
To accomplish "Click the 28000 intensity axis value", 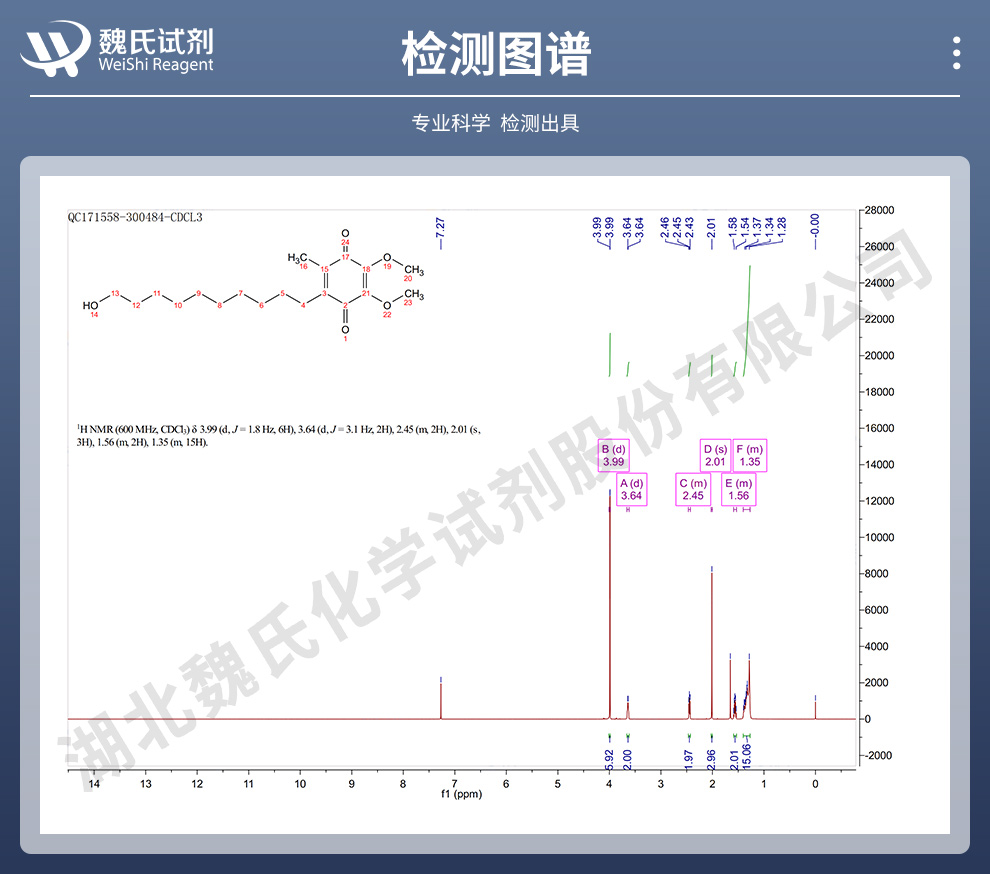I will 879,210.
